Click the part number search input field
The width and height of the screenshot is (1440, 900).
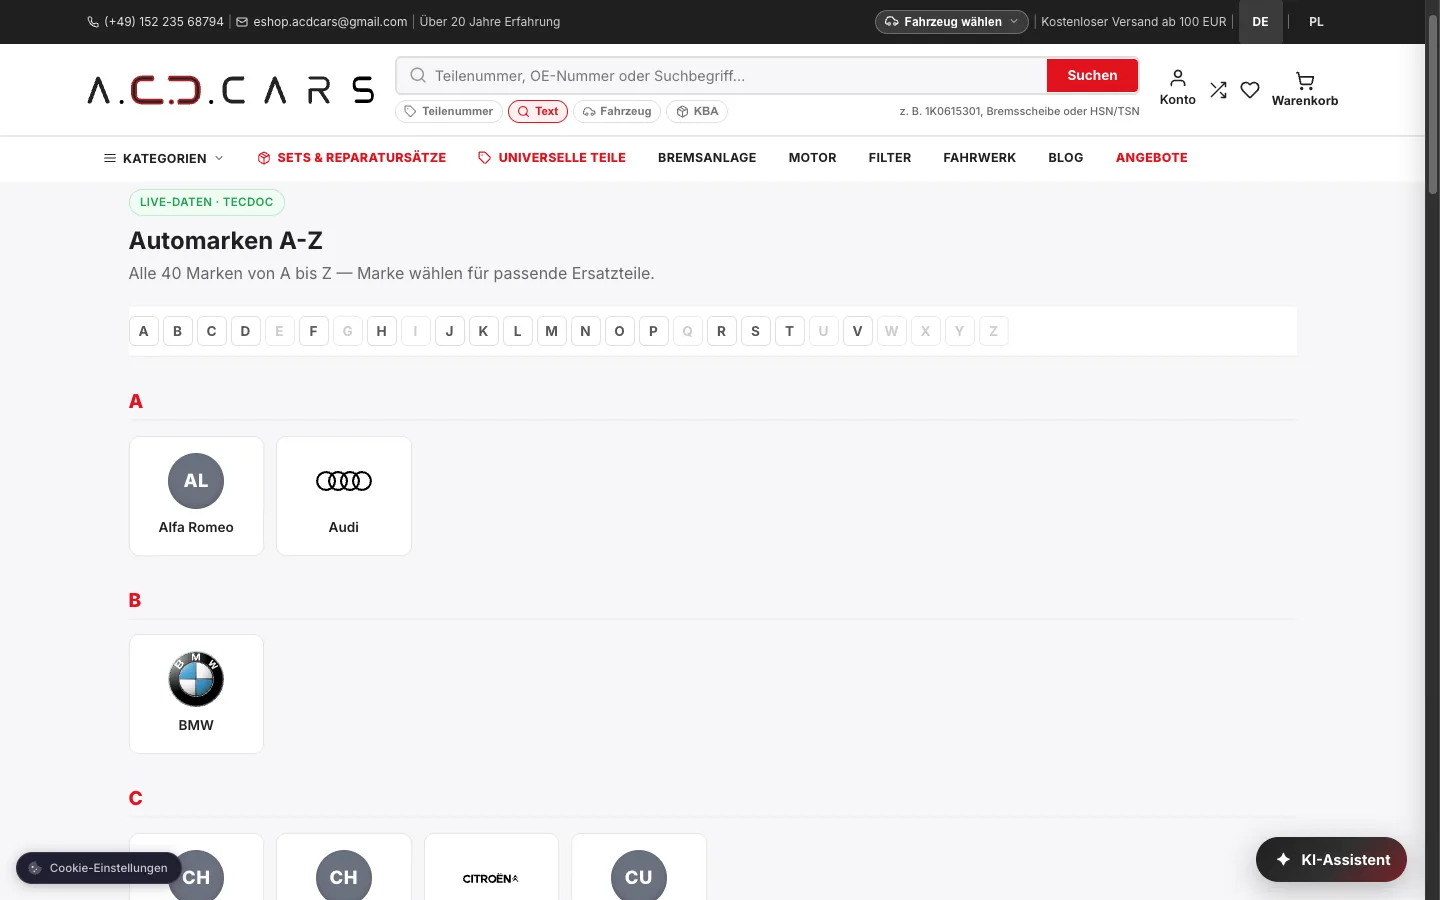point(722,75)
